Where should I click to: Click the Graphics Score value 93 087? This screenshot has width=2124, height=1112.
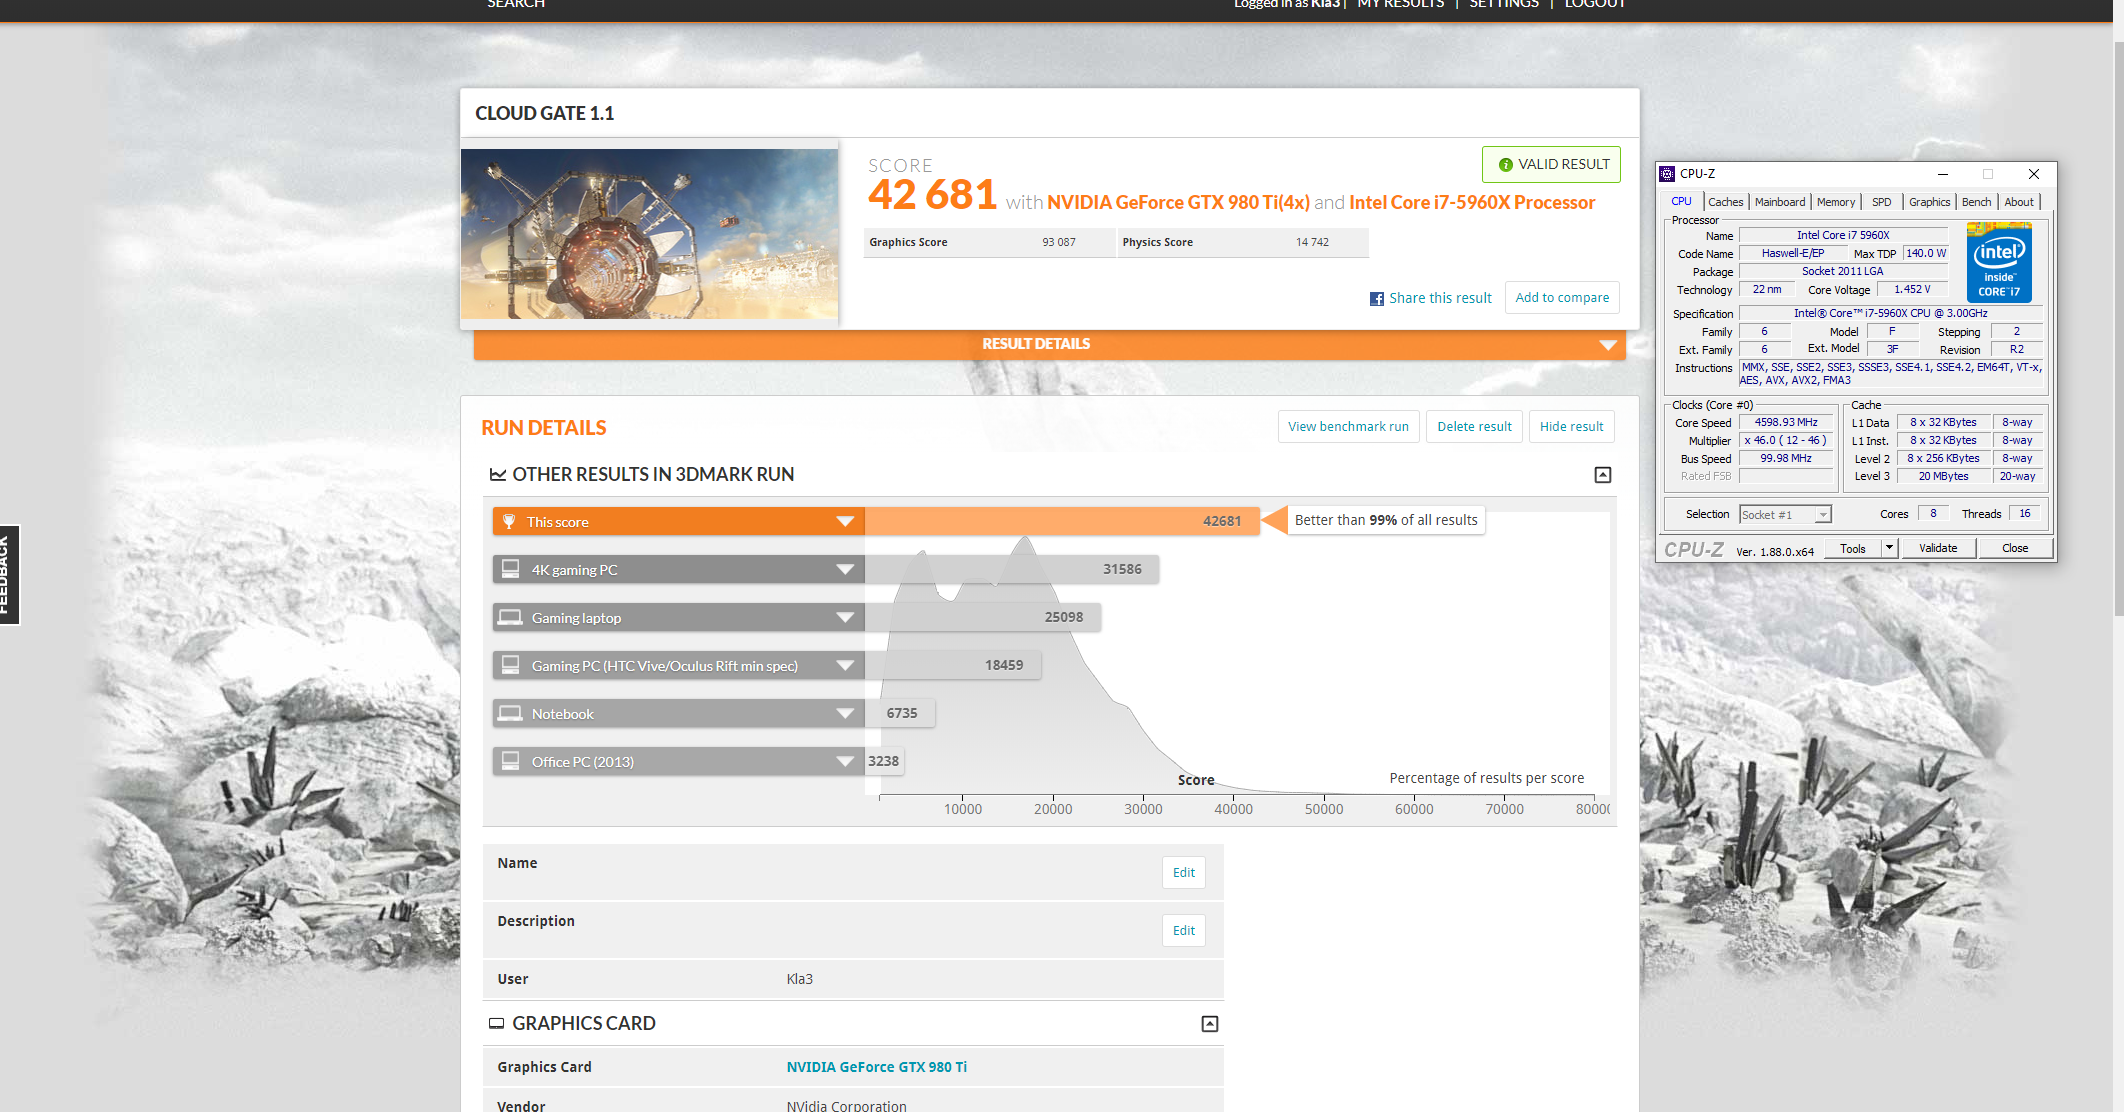point(1058,243)
